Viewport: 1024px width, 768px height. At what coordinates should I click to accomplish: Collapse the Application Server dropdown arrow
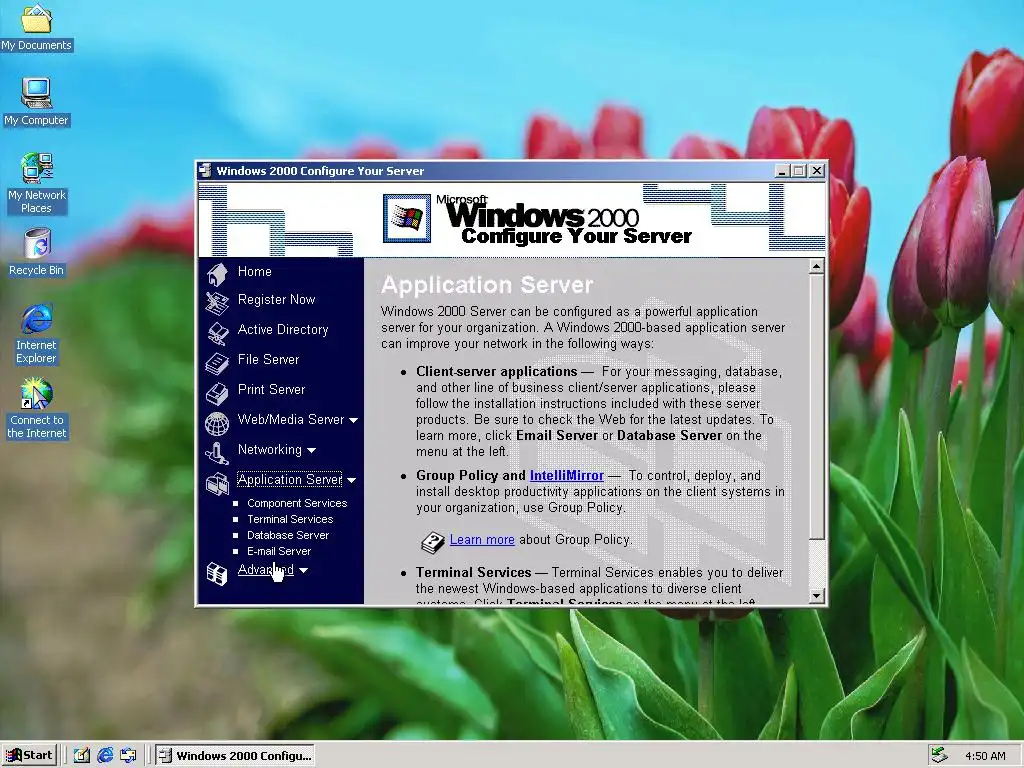pyautogui.click(x=352, y=481)
